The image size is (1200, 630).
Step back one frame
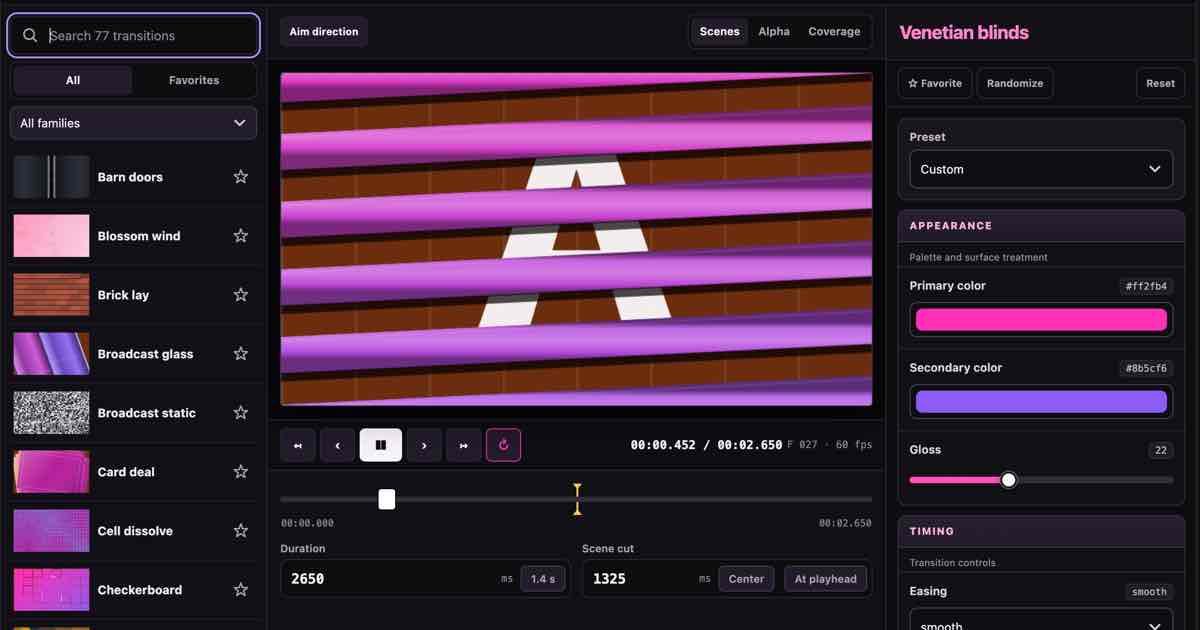338,445
